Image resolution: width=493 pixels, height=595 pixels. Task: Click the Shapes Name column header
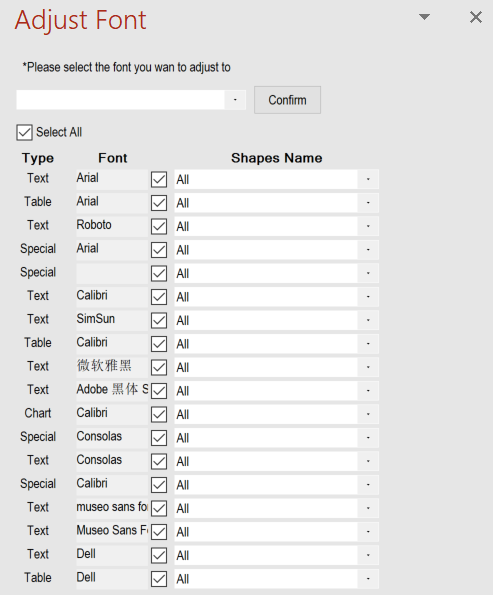[x=277, y=158]
